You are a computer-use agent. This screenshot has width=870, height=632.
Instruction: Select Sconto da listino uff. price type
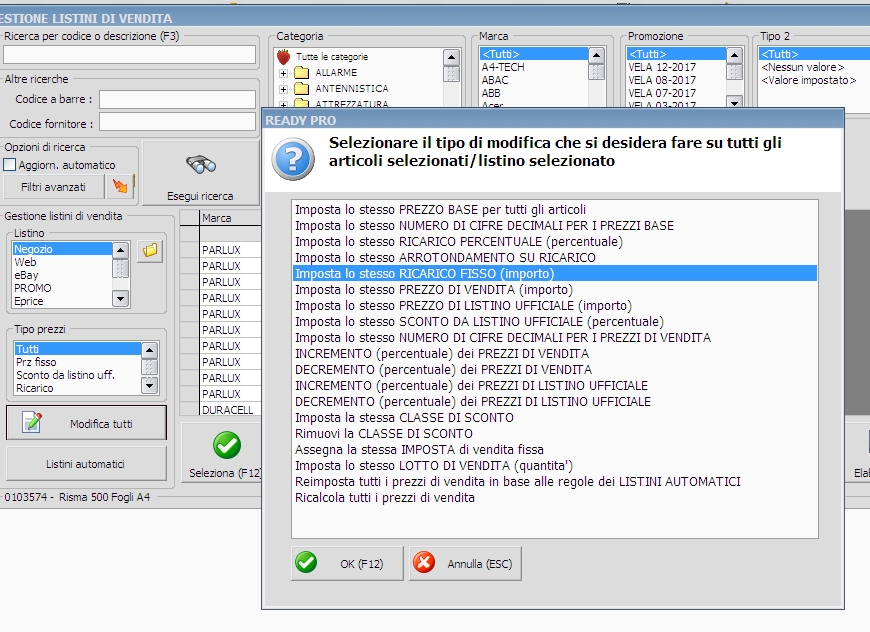(x=77, y=375)
